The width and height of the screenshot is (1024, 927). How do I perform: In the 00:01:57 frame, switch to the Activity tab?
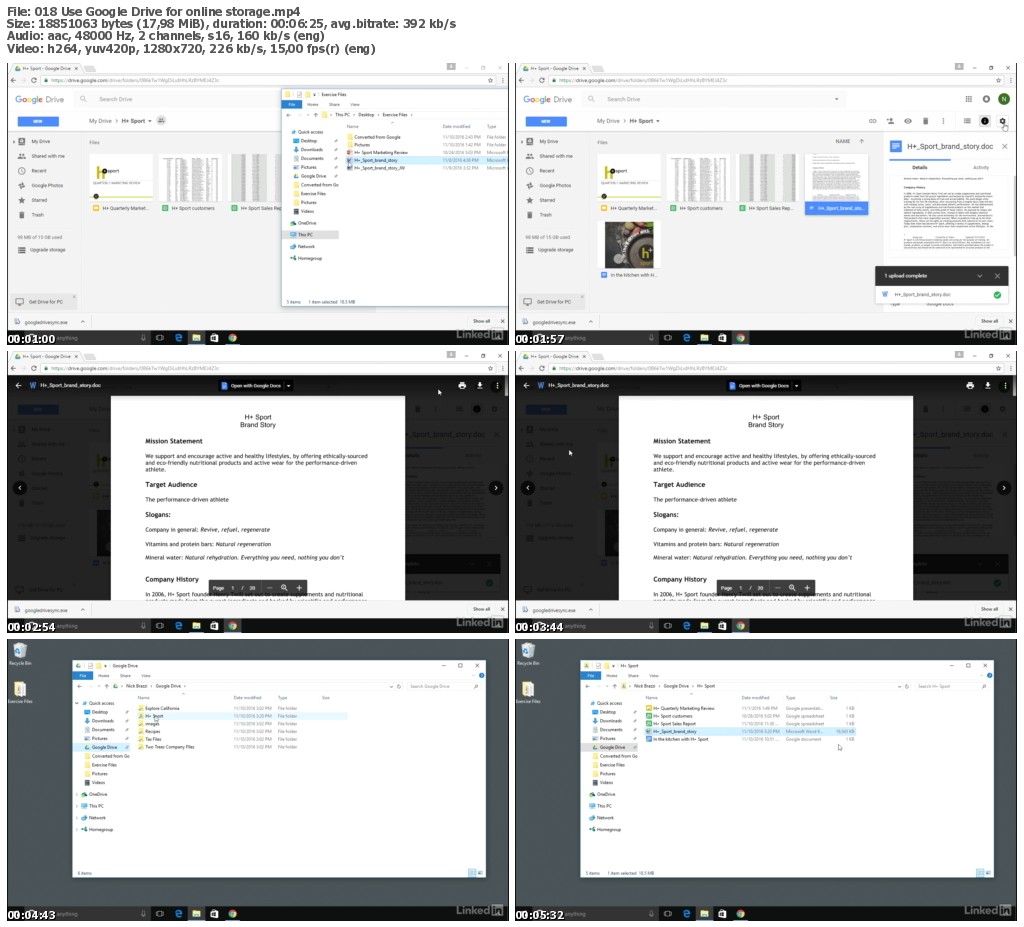[x=981, y=168]
